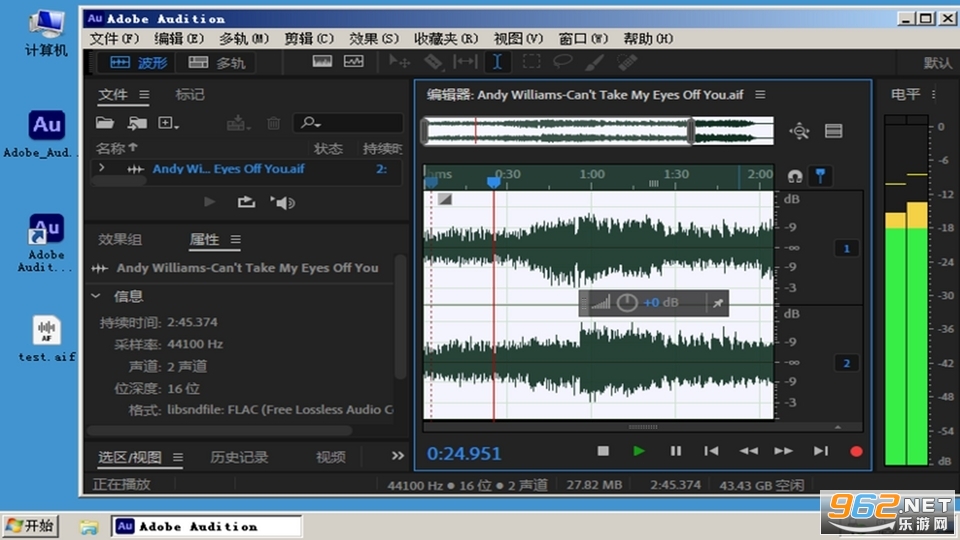Image resolution: width=960 pixels, height=540 pixels.
Task: Open the 收藏夹 menu
Action: pyautogui.click(x=446, y=39)
